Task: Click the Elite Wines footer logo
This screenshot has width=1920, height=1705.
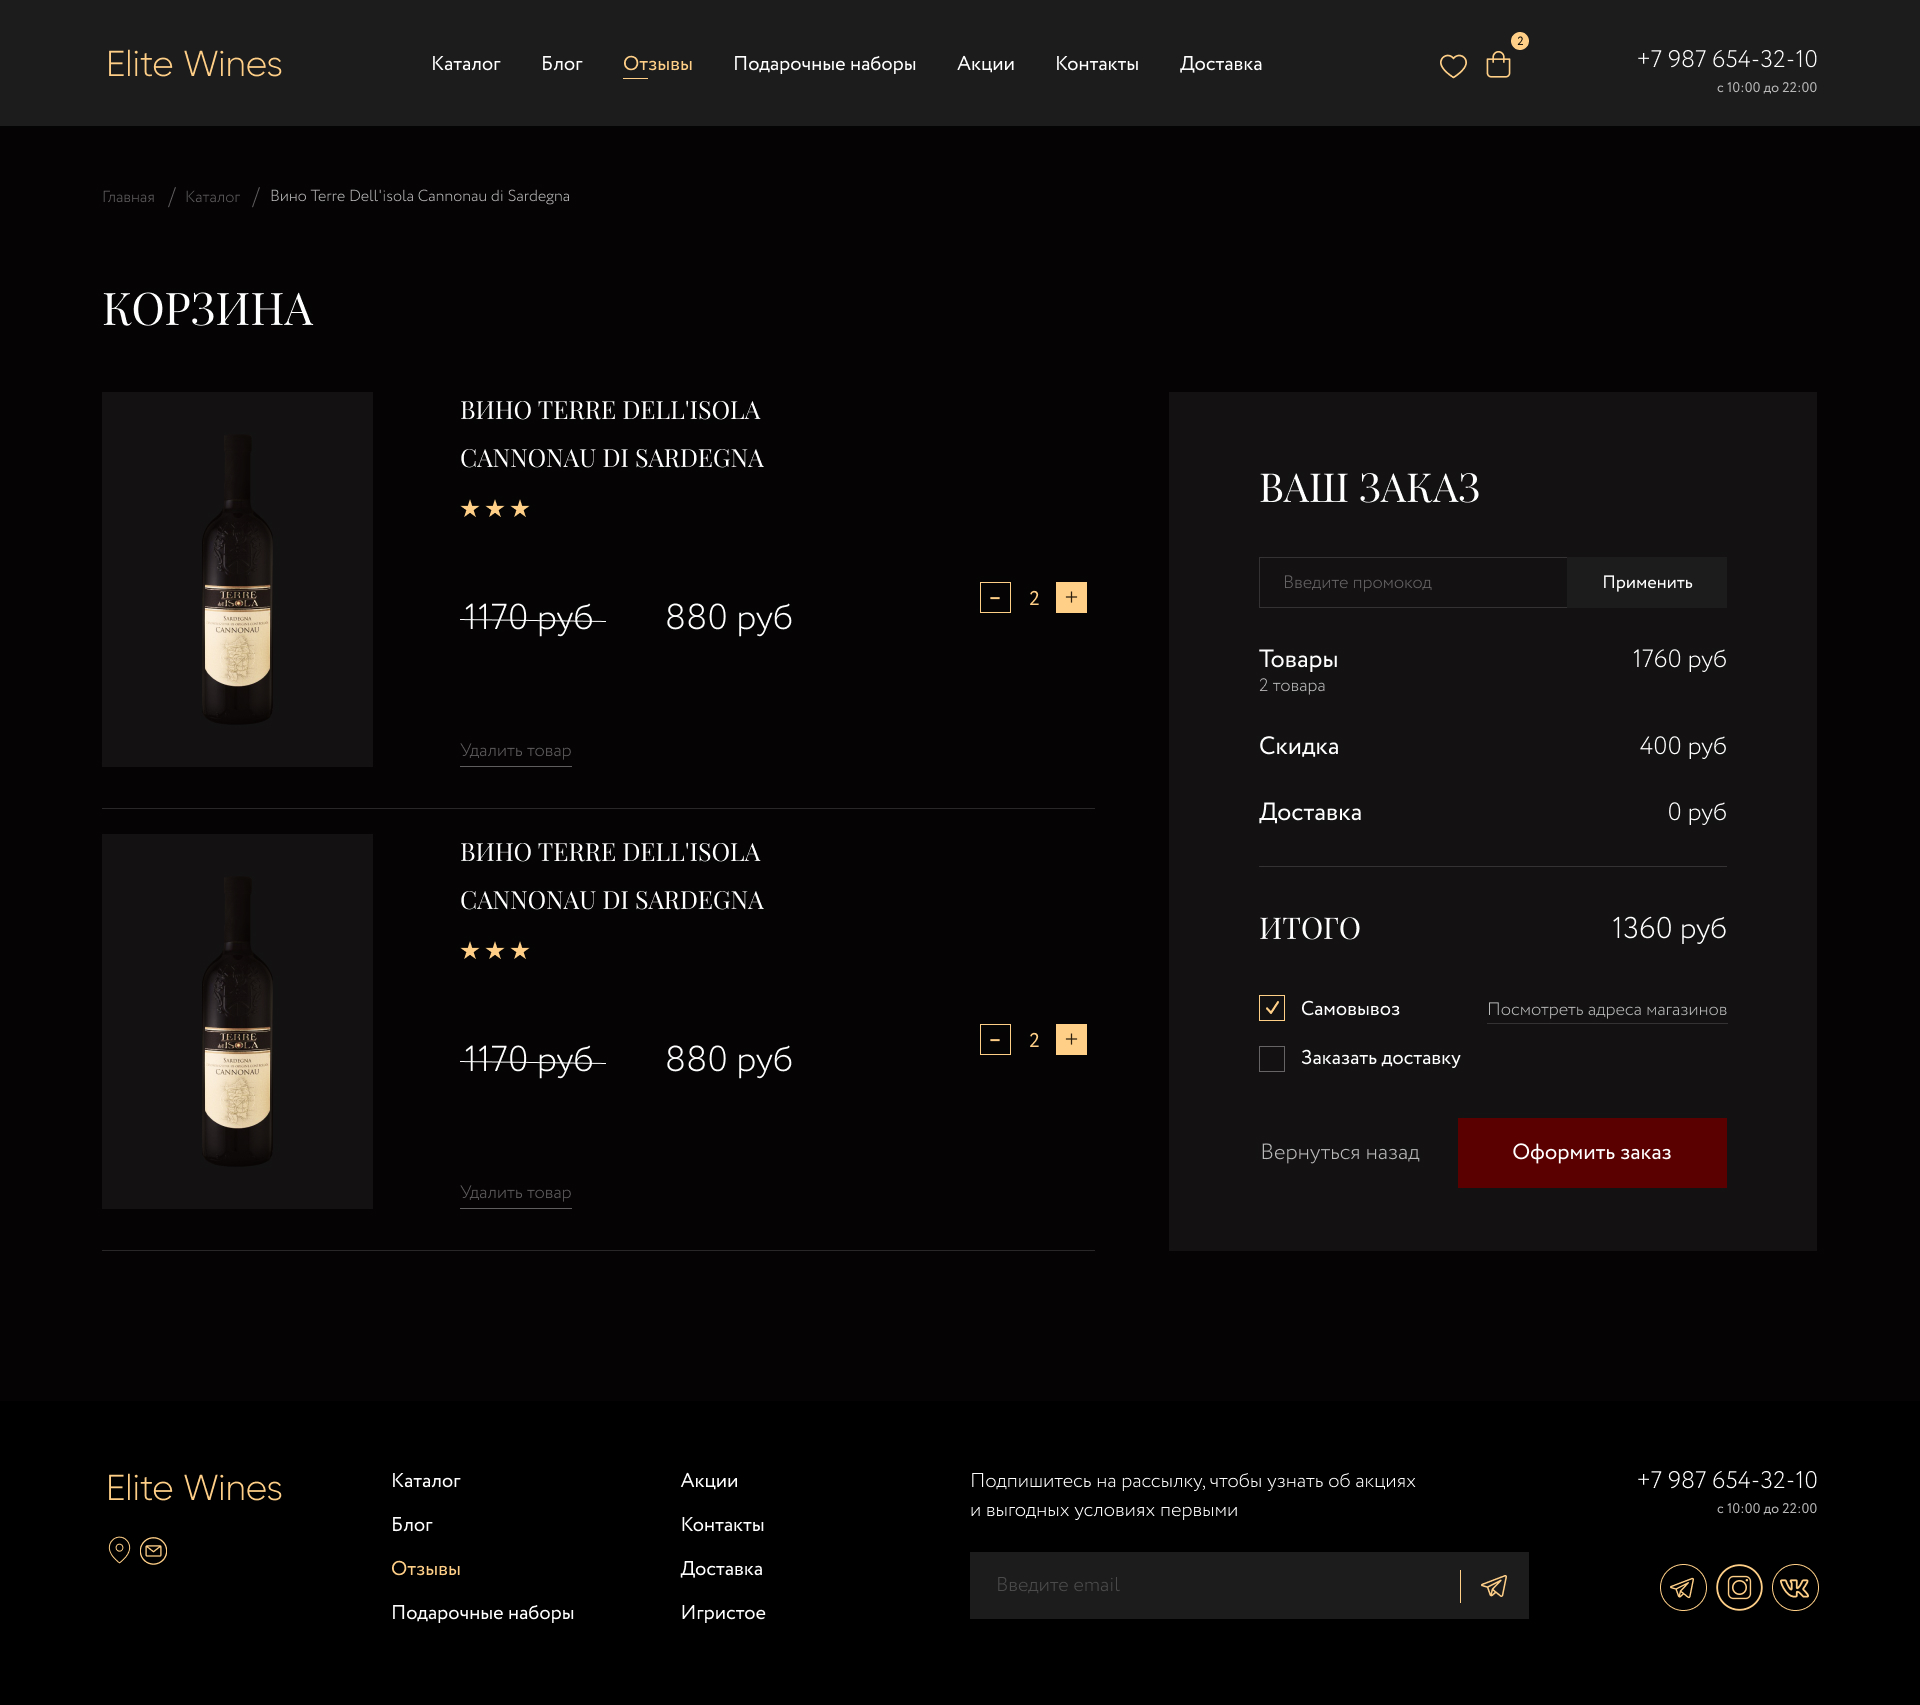Action: tap(194, 1488)
